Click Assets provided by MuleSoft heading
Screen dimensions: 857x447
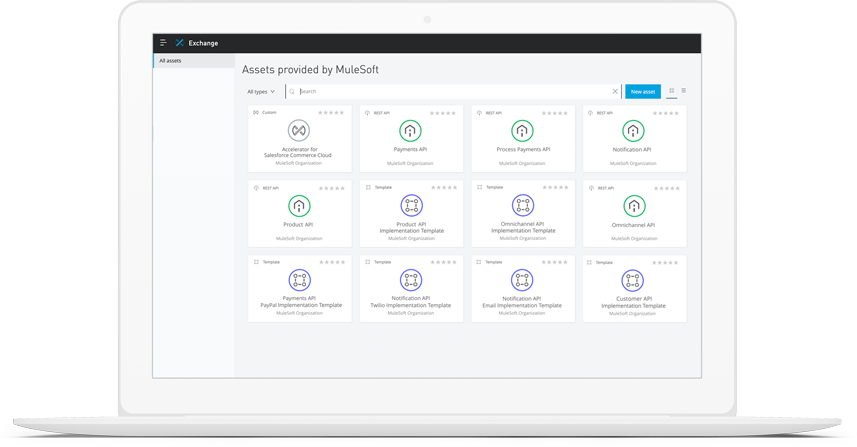310,70
